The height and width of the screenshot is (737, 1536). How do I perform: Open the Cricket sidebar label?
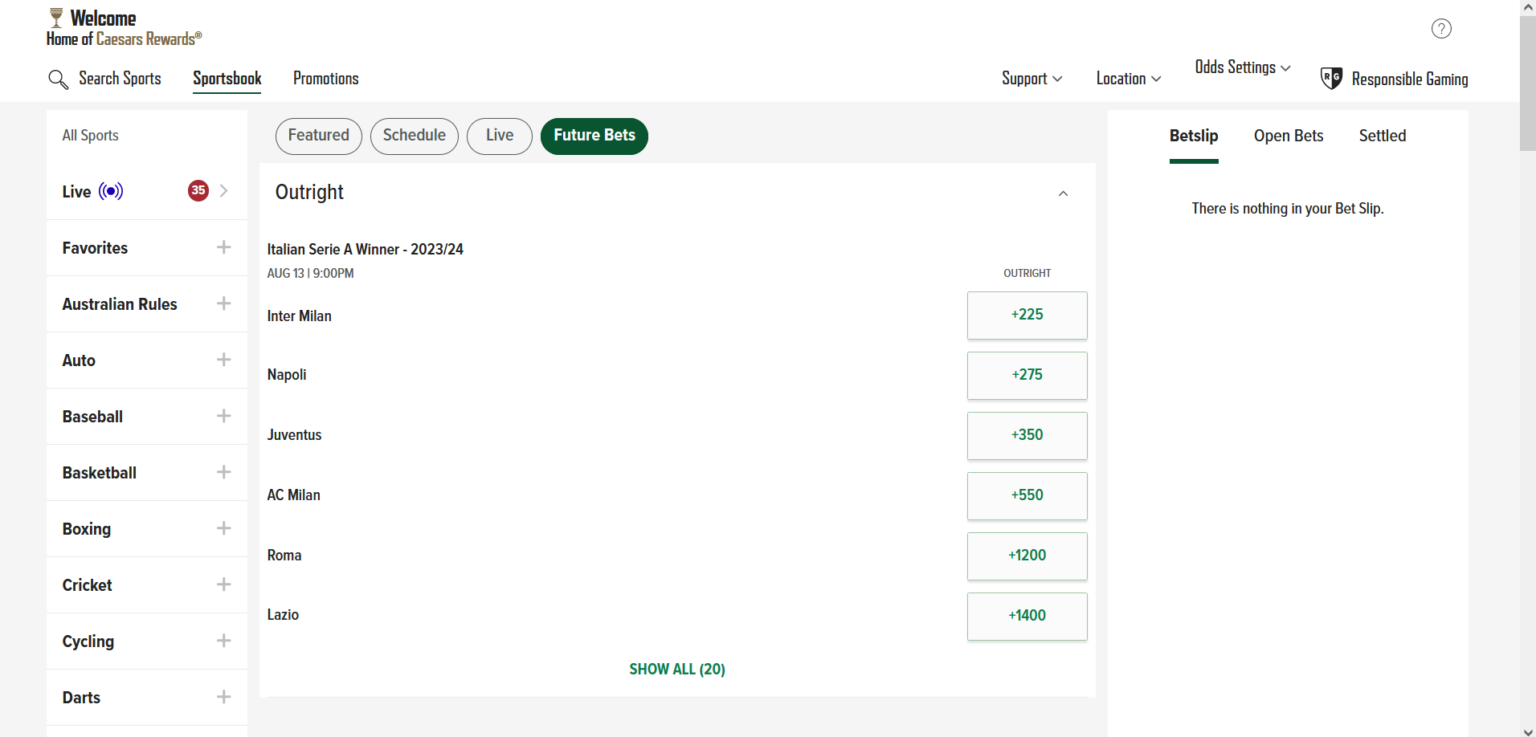pos(87,585)
